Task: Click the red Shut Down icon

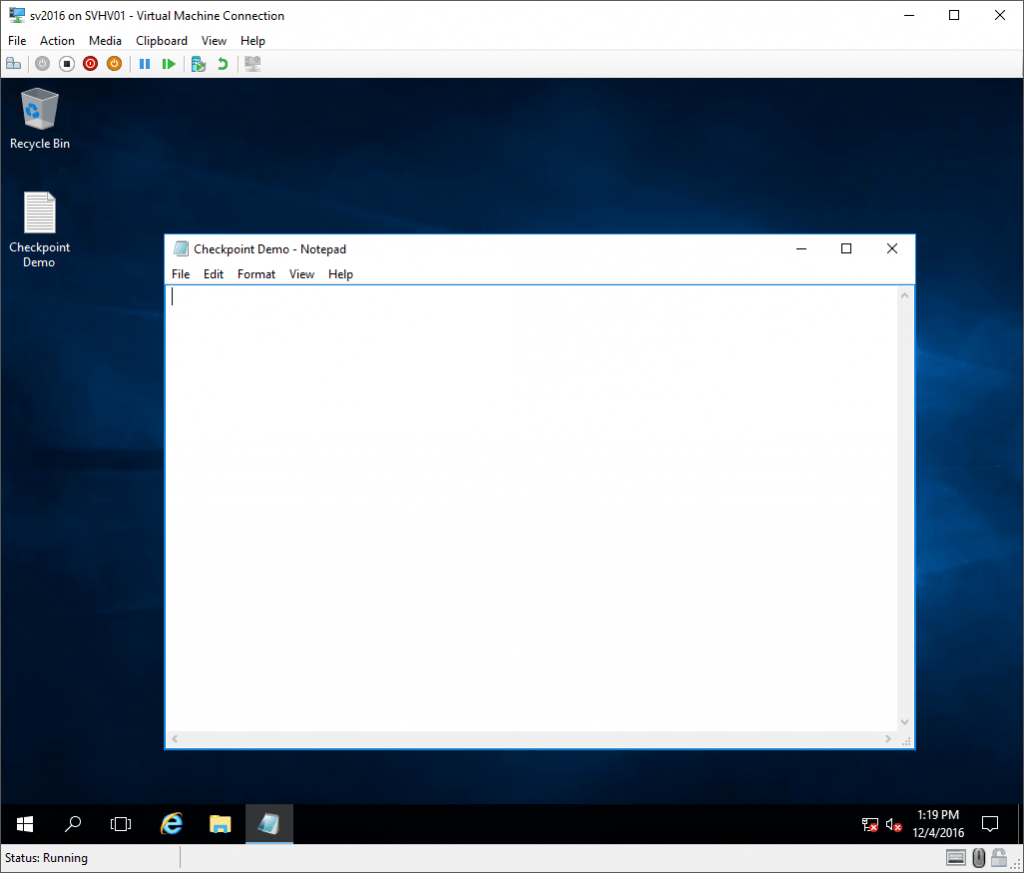Action: (91, 64)
